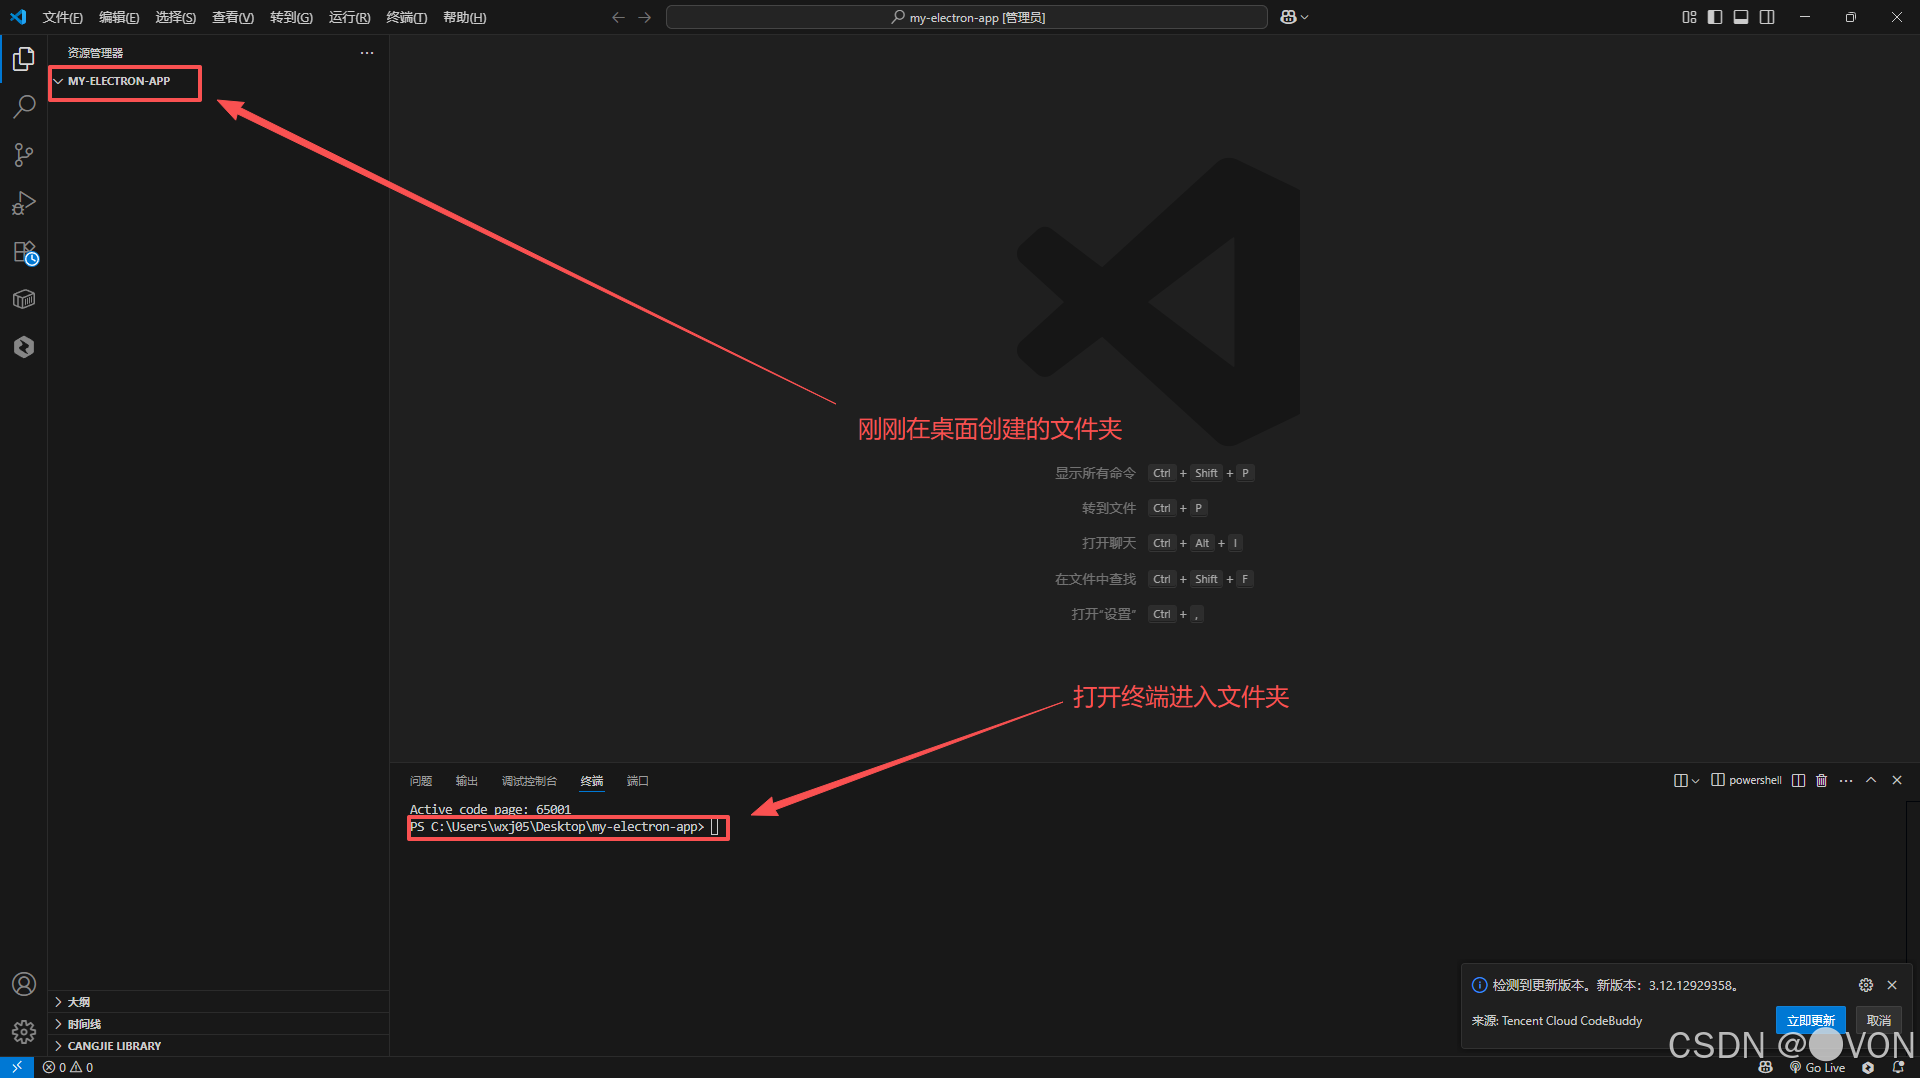Open the Search view in activity bar
This screenshot has width=1920, height=1078.
tap(24, 107)
